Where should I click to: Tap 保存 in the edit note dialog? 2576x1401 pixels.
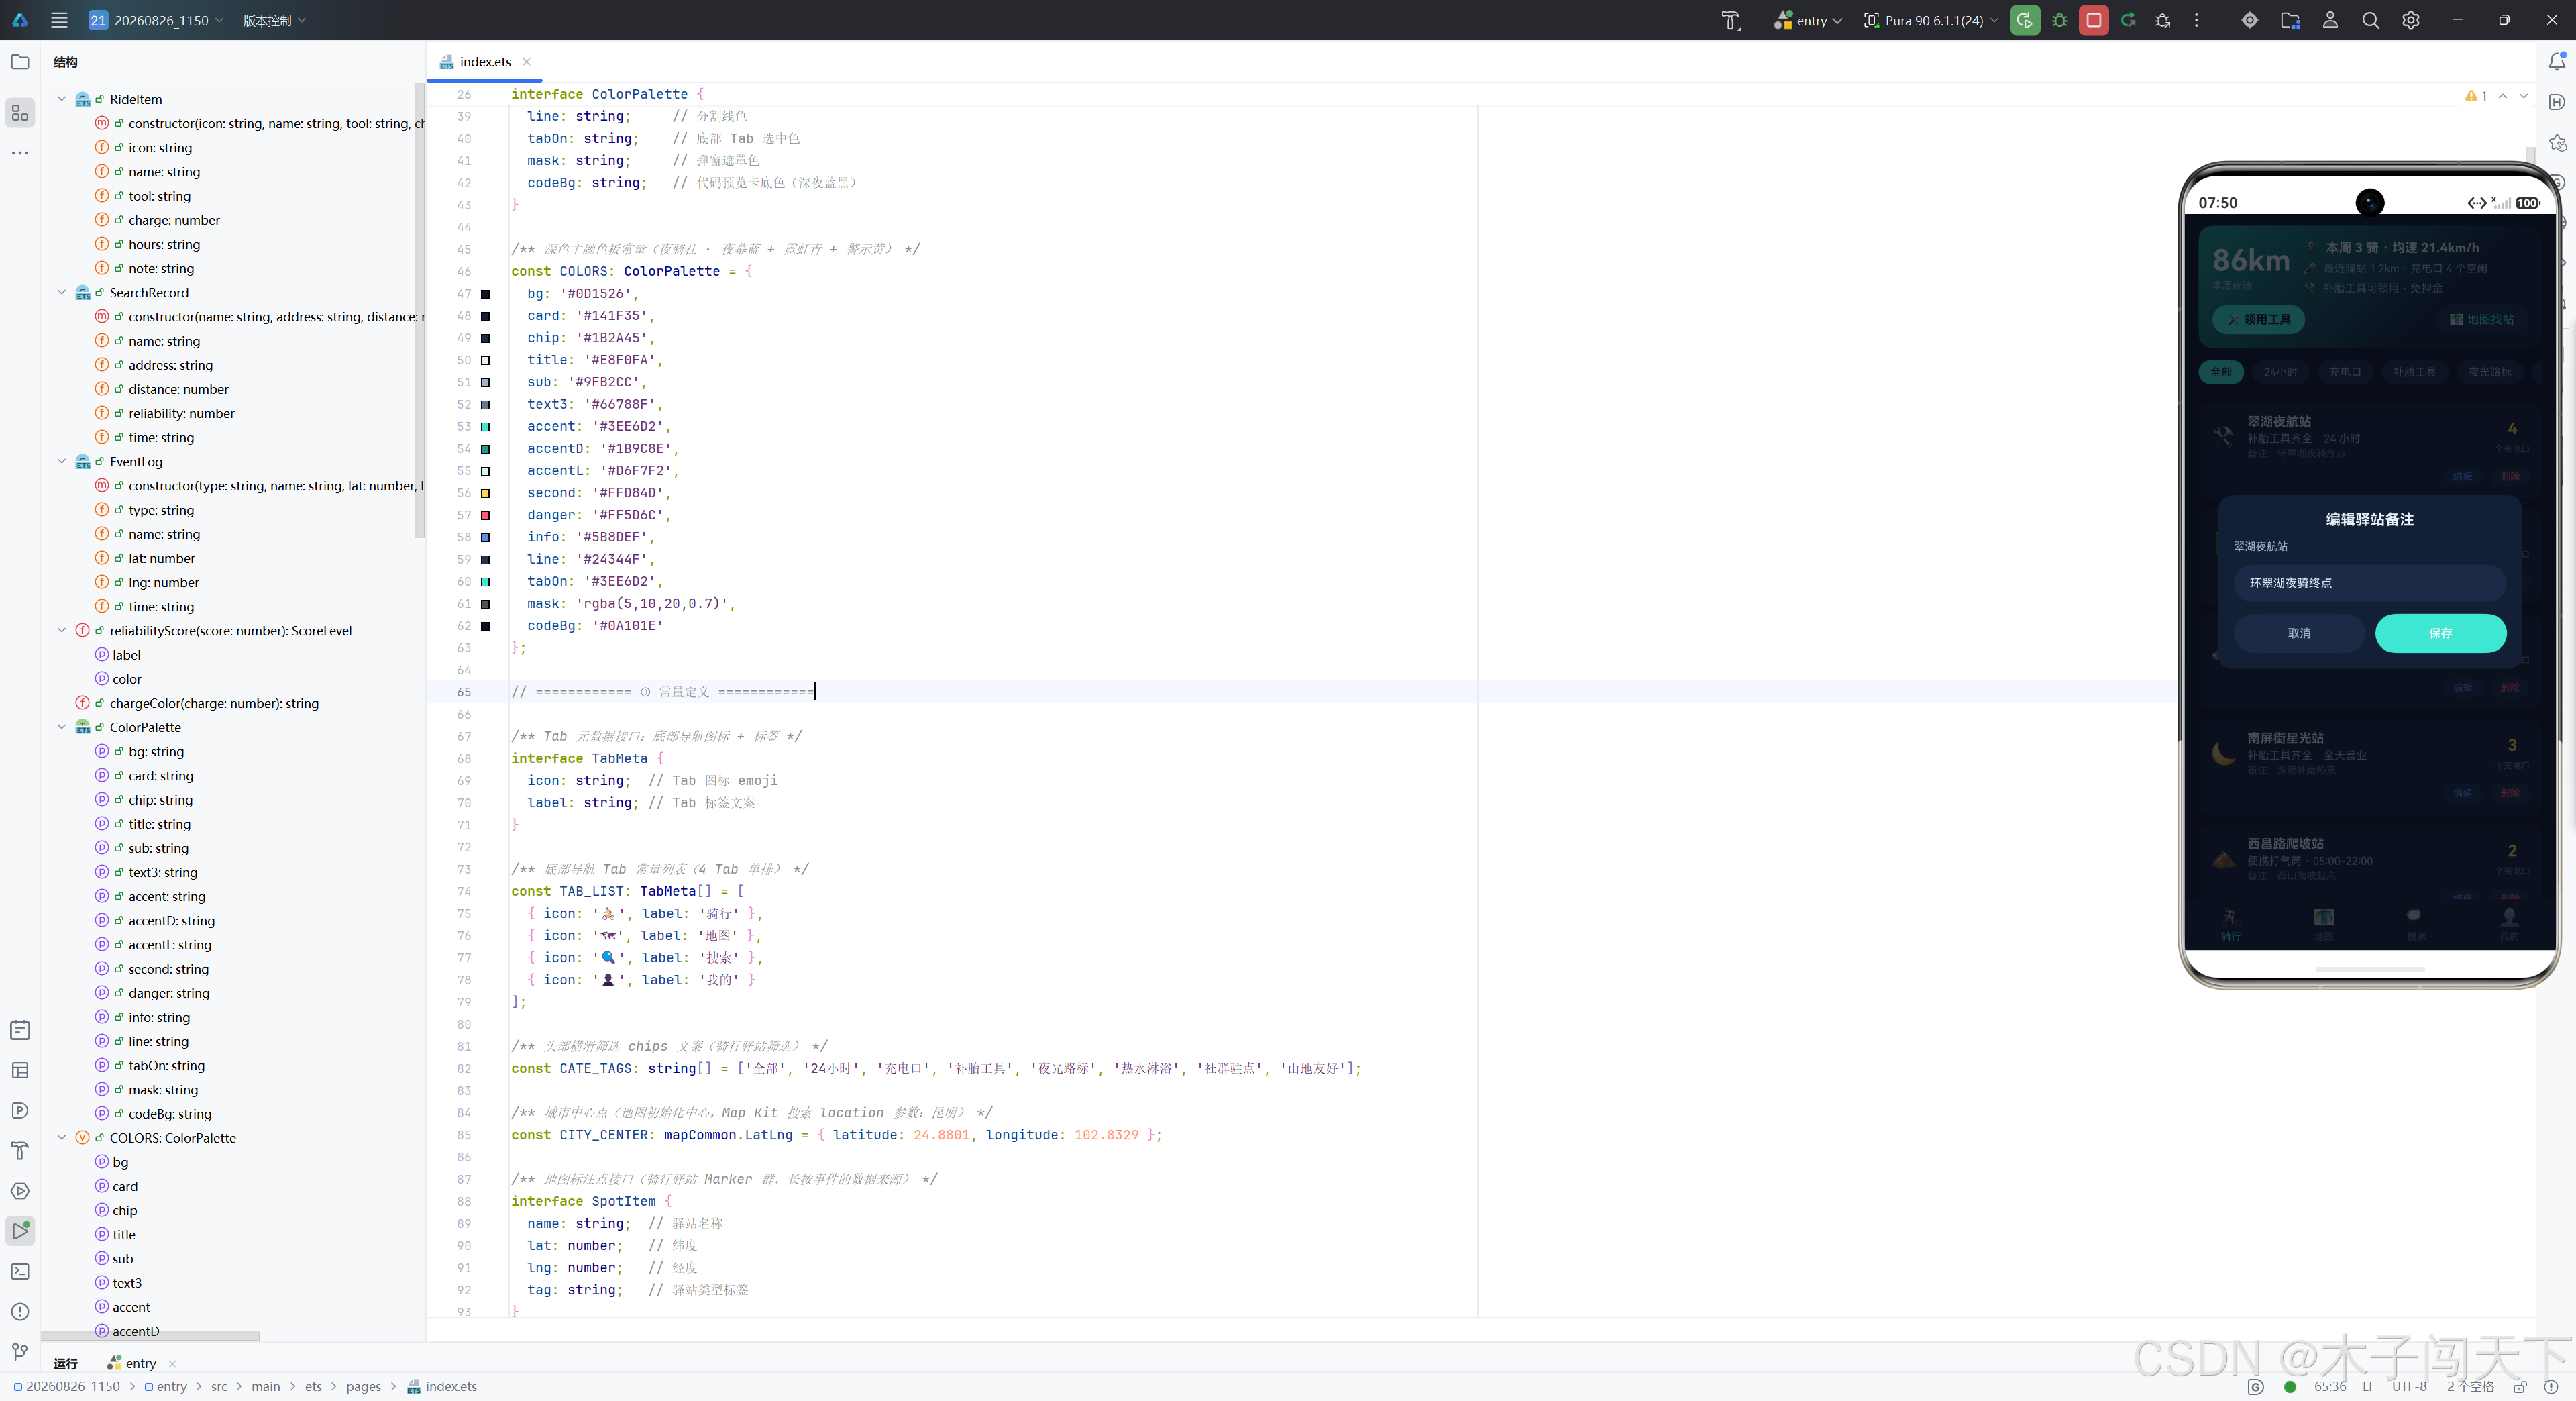click(2440, 633)
